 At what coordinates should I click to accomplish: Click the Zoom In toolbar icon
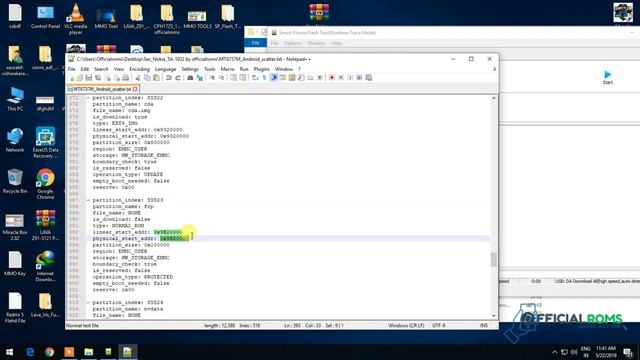212,78
